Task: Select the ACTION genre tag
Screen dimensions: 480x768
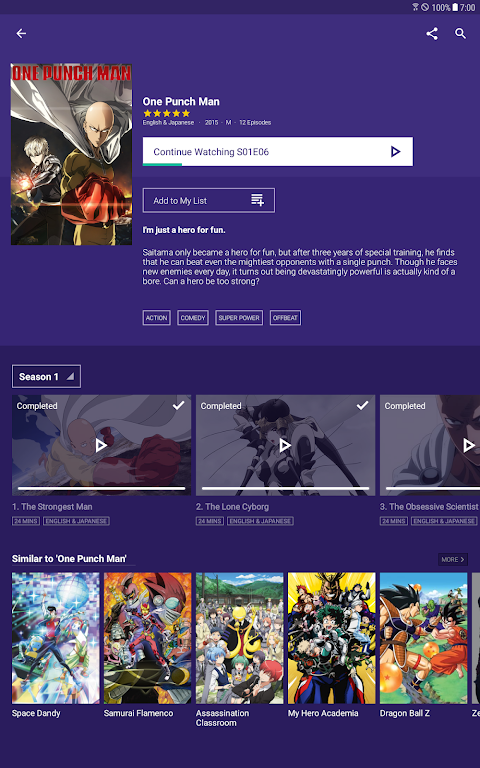Action: click(157, 318)
